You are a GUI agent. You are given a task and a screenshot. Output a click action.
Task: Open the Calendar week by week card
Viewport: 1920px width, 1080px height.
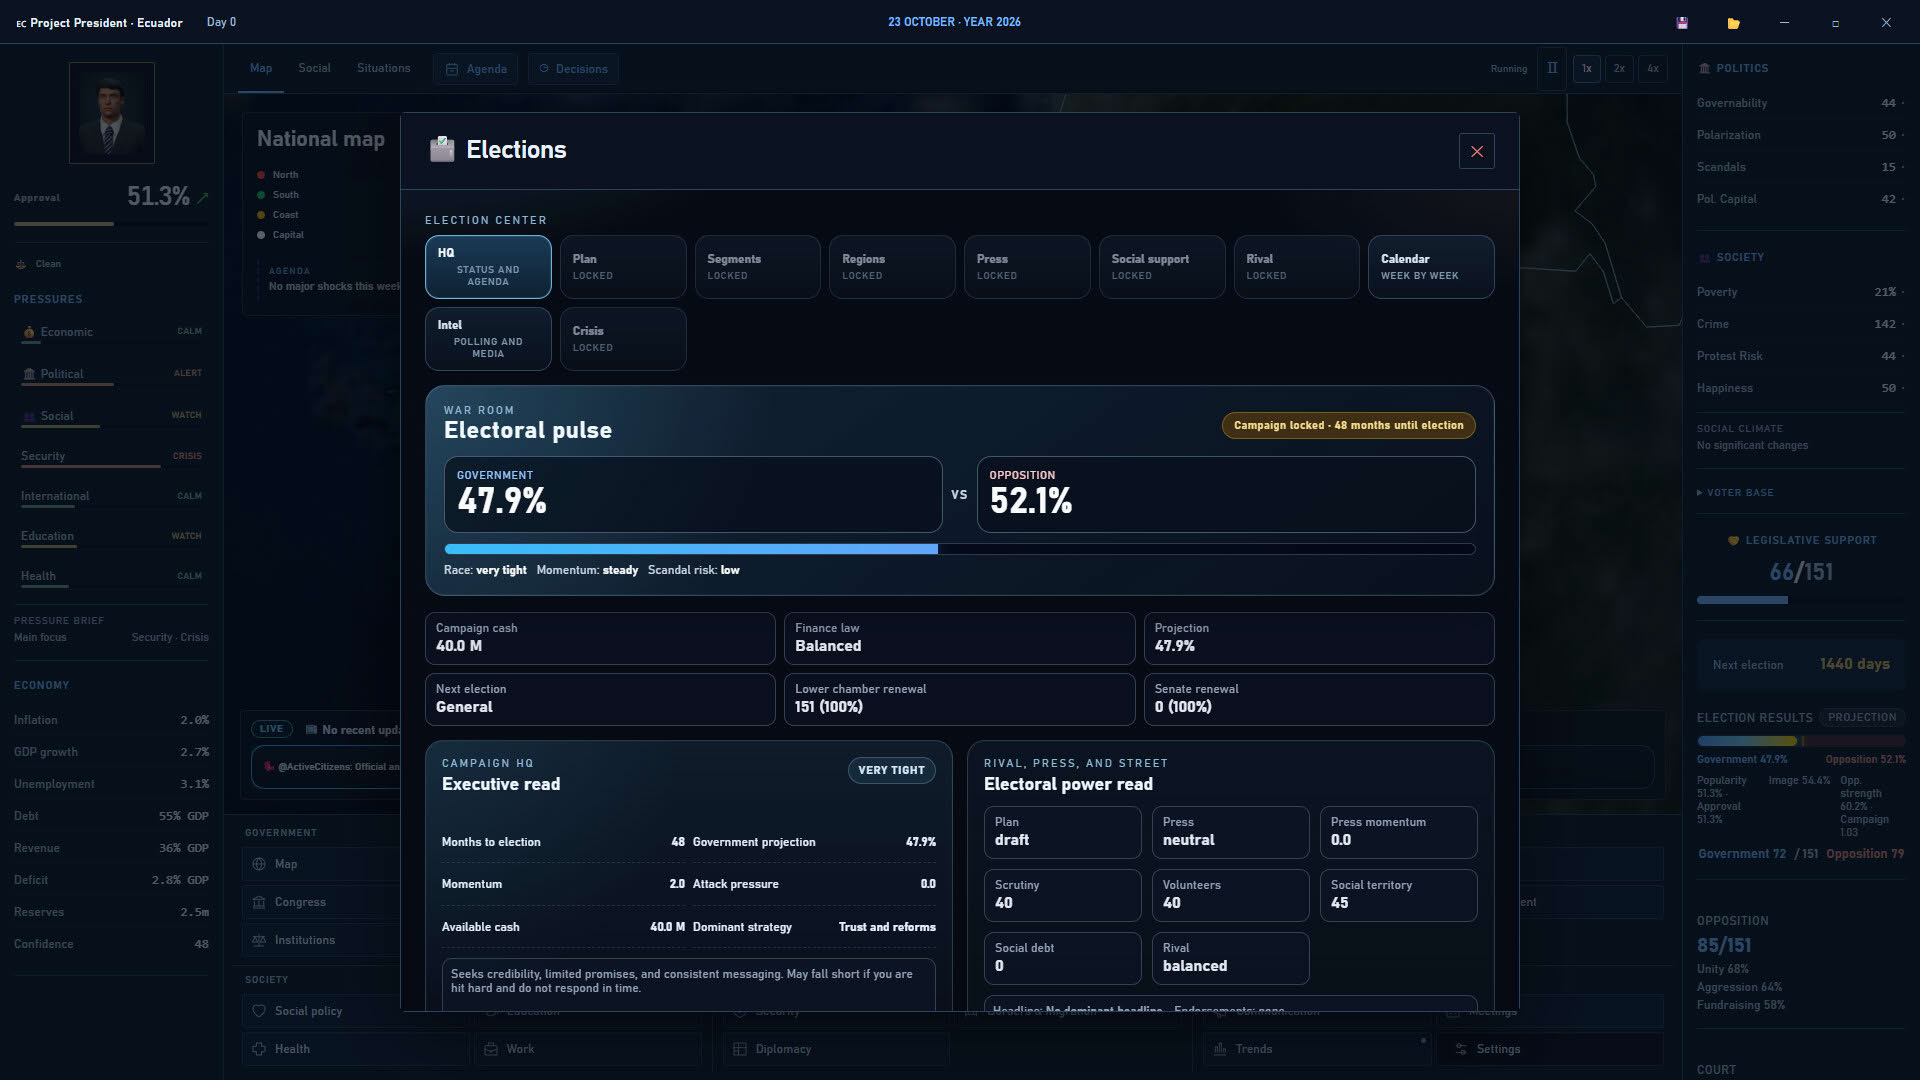[1431, 267]
